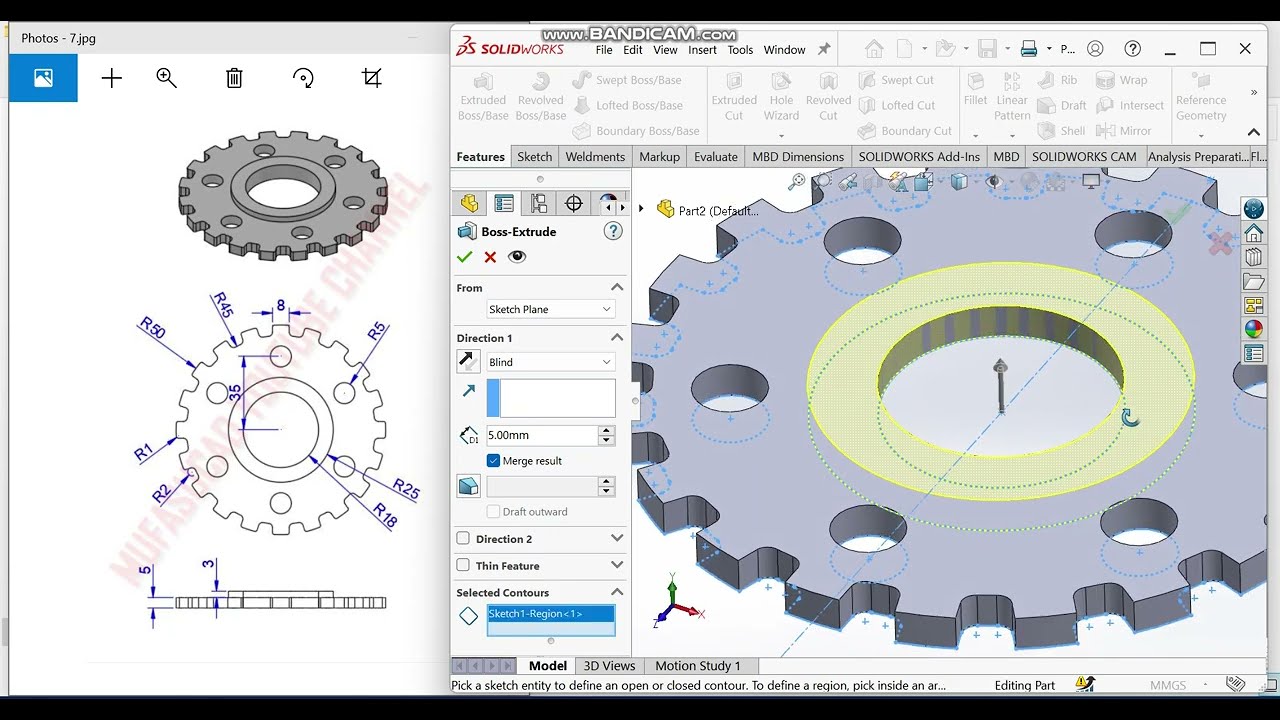Cancel Boss-Extrude with red X
Image resolution: width=1280 pixels, height=720 pixels.
click(490, 257)
